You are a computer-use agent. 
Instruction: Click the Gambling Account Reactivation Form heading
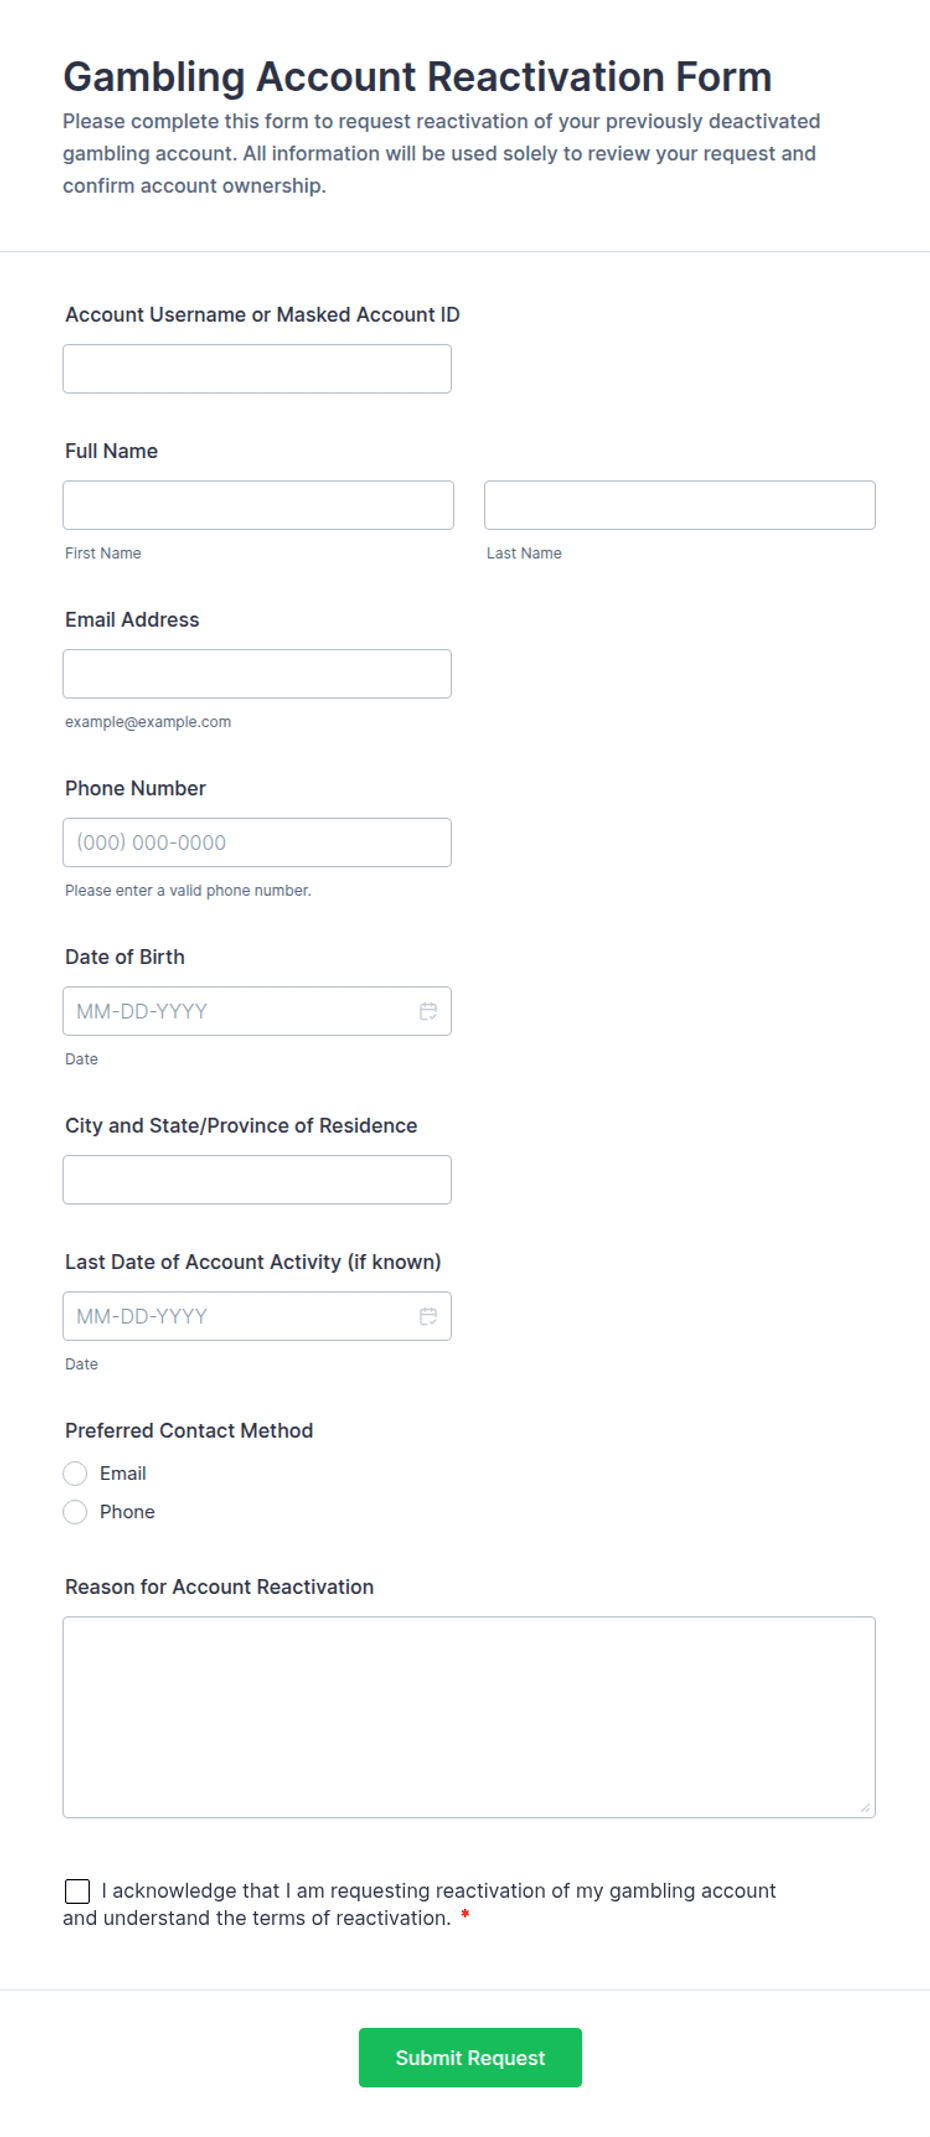point(417,77)
